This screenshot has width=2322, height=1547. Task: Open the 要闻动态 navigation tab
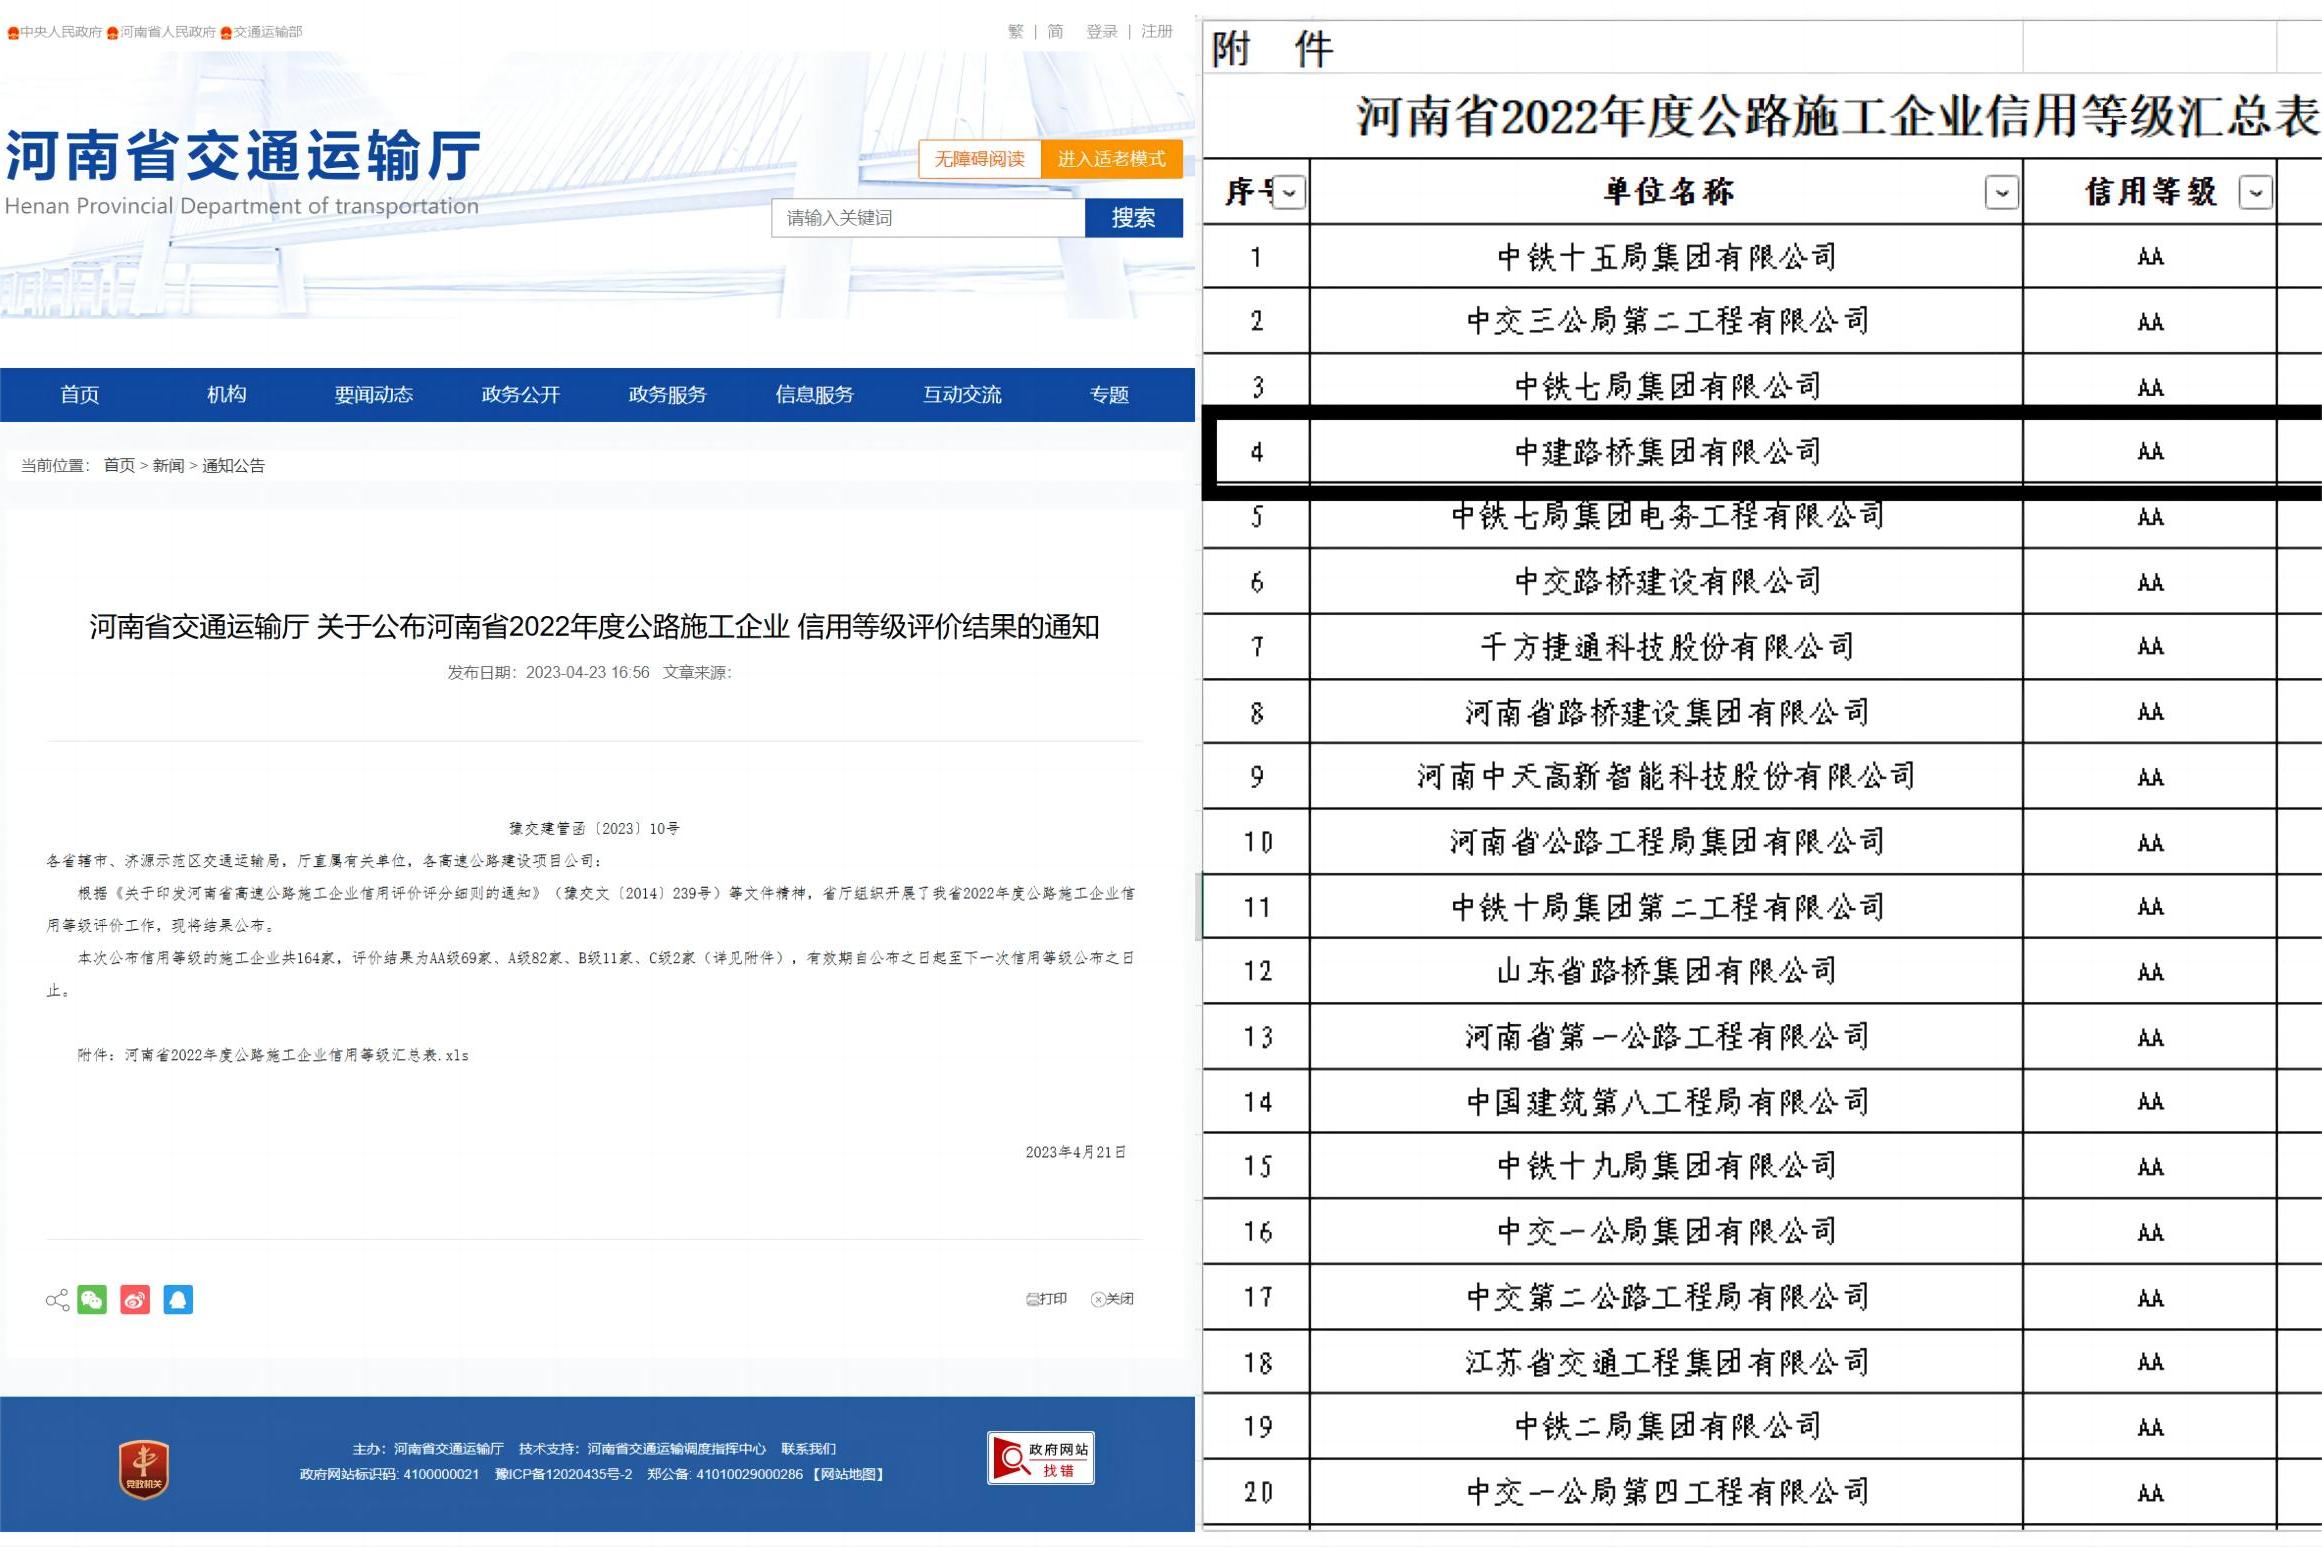coord(374,395)
